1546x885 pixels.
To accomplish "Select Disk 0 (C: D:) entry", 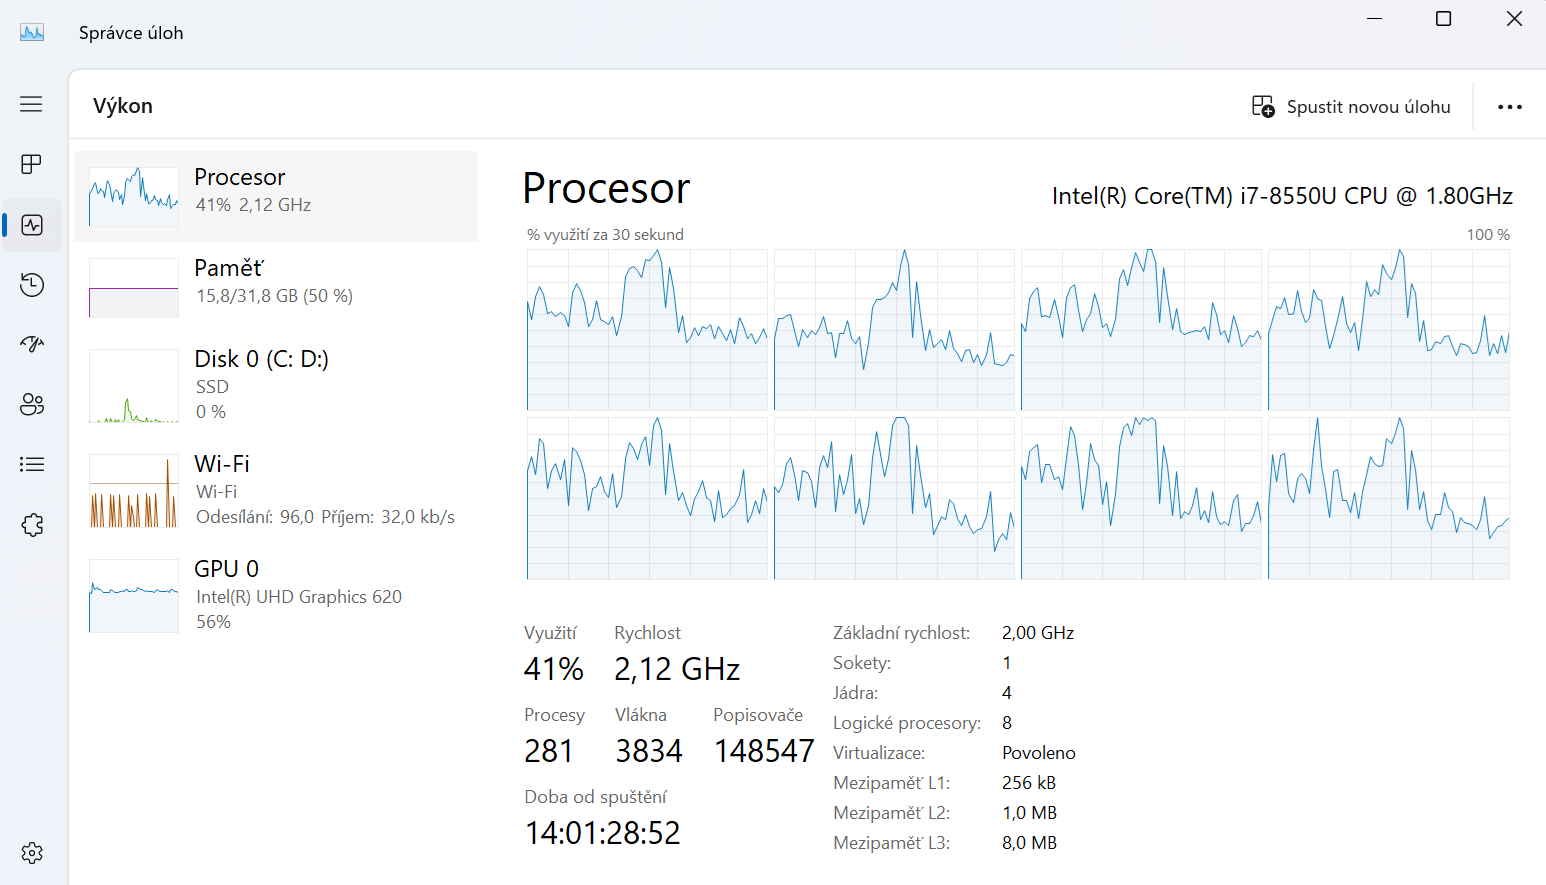I will tap(276, 384).
